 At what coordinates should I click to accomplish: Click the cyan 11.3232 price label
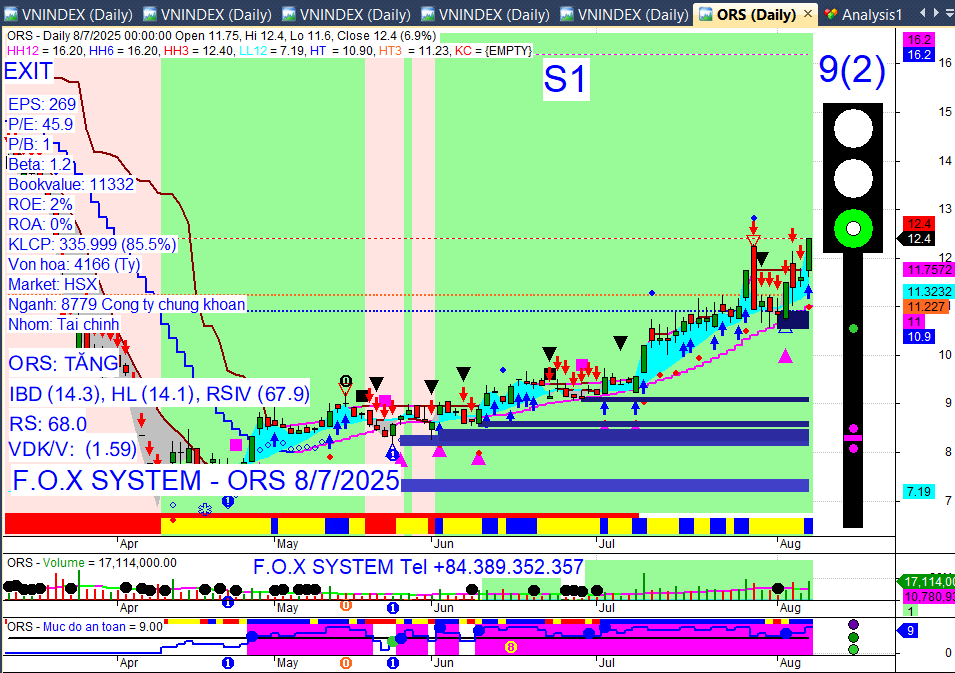tap(929, 292)
